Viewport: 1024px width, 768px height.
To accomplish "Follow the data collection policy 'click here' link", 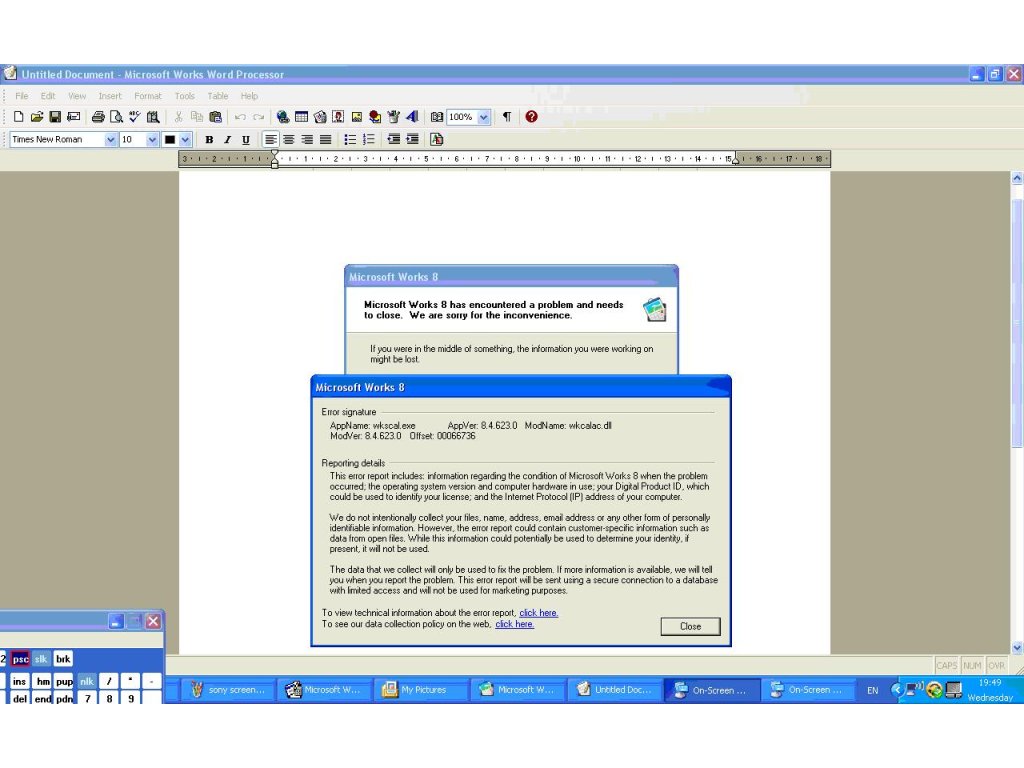I will click(x=514, y=624).
